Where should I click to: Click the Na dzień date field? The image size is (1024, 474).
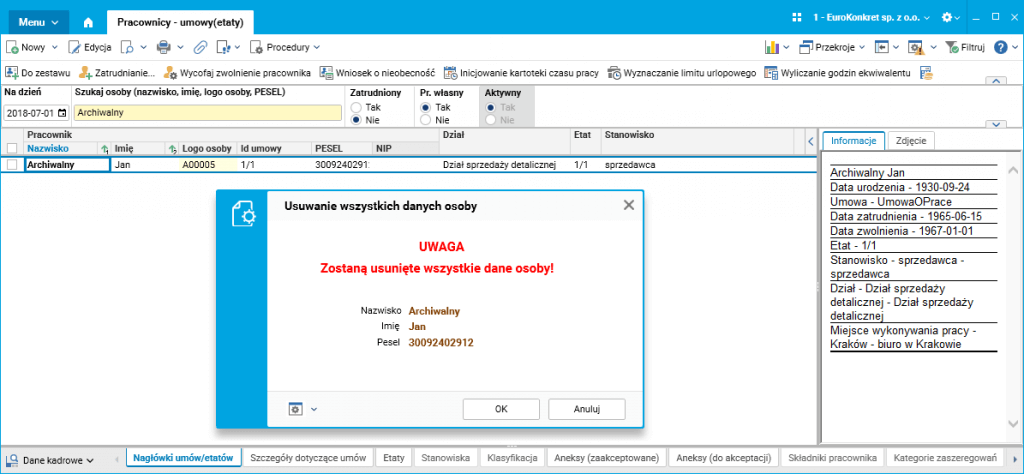[x=36, y=113]
